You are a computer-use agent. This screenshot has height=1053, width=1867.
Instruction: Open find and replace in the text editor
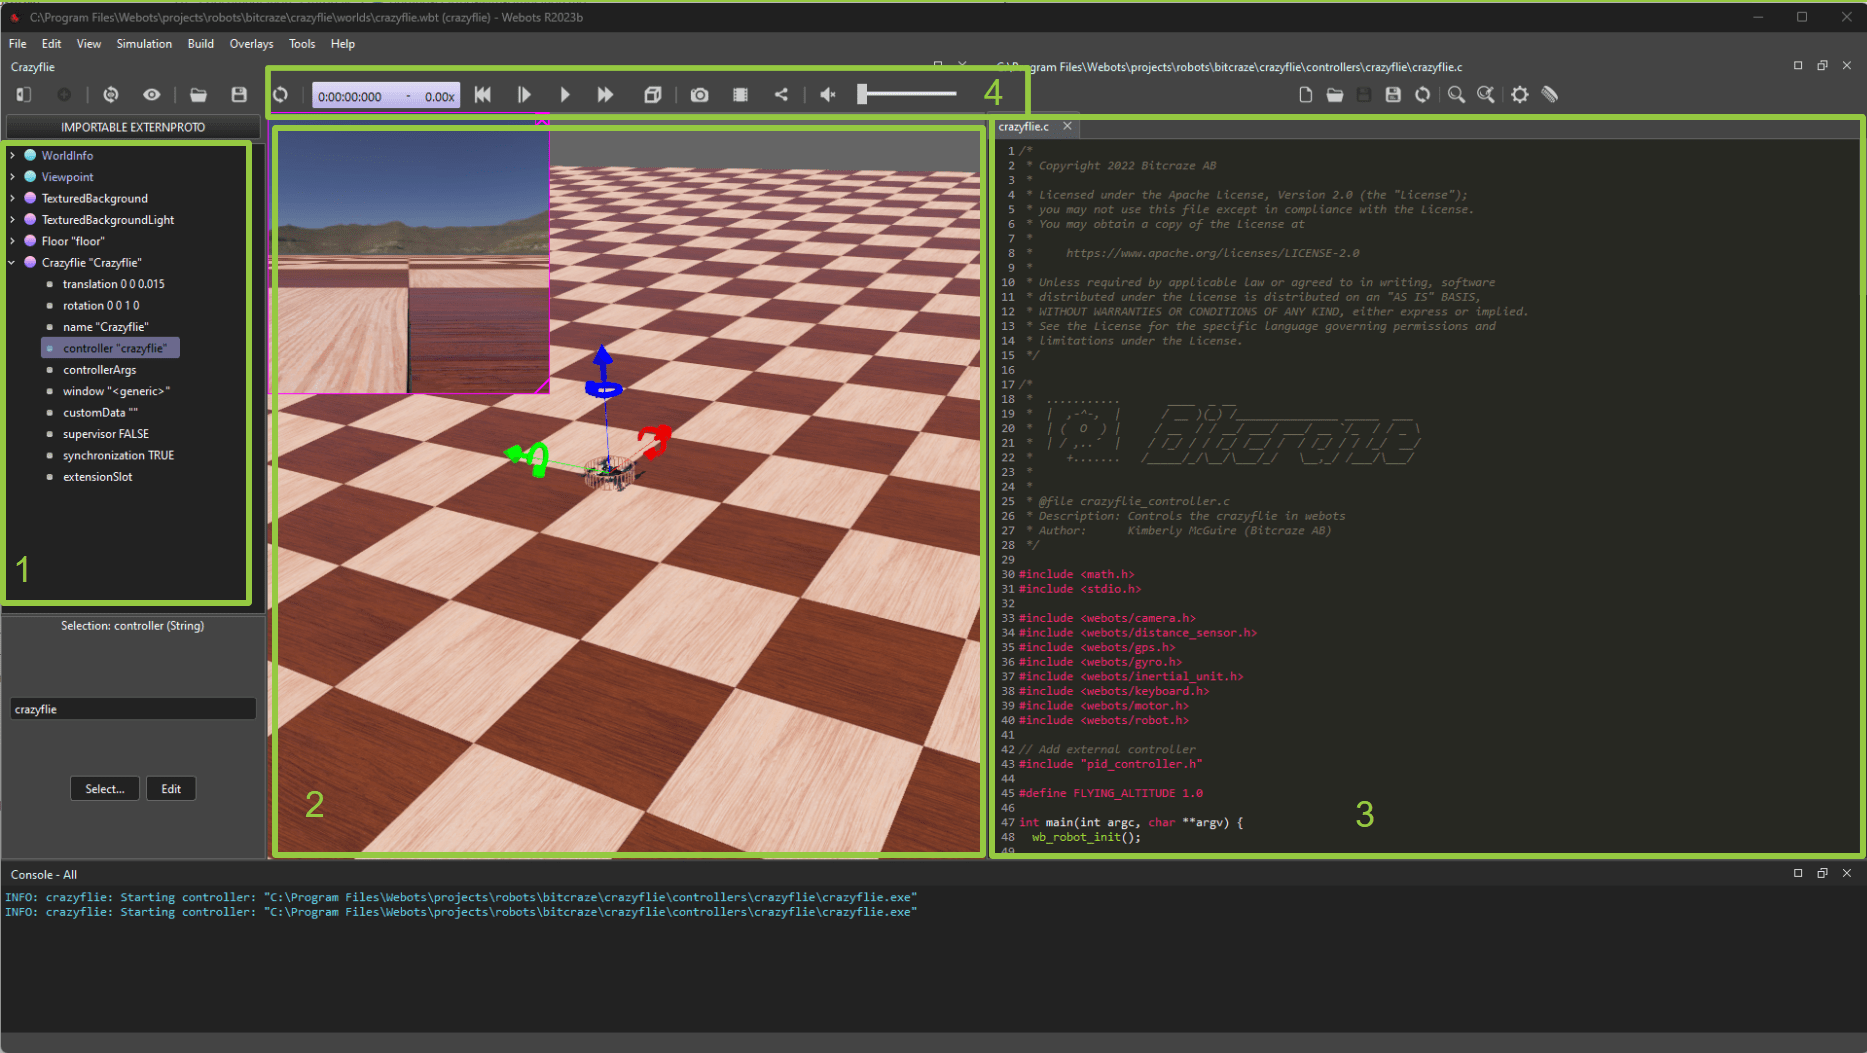[x=1486, y=95]
